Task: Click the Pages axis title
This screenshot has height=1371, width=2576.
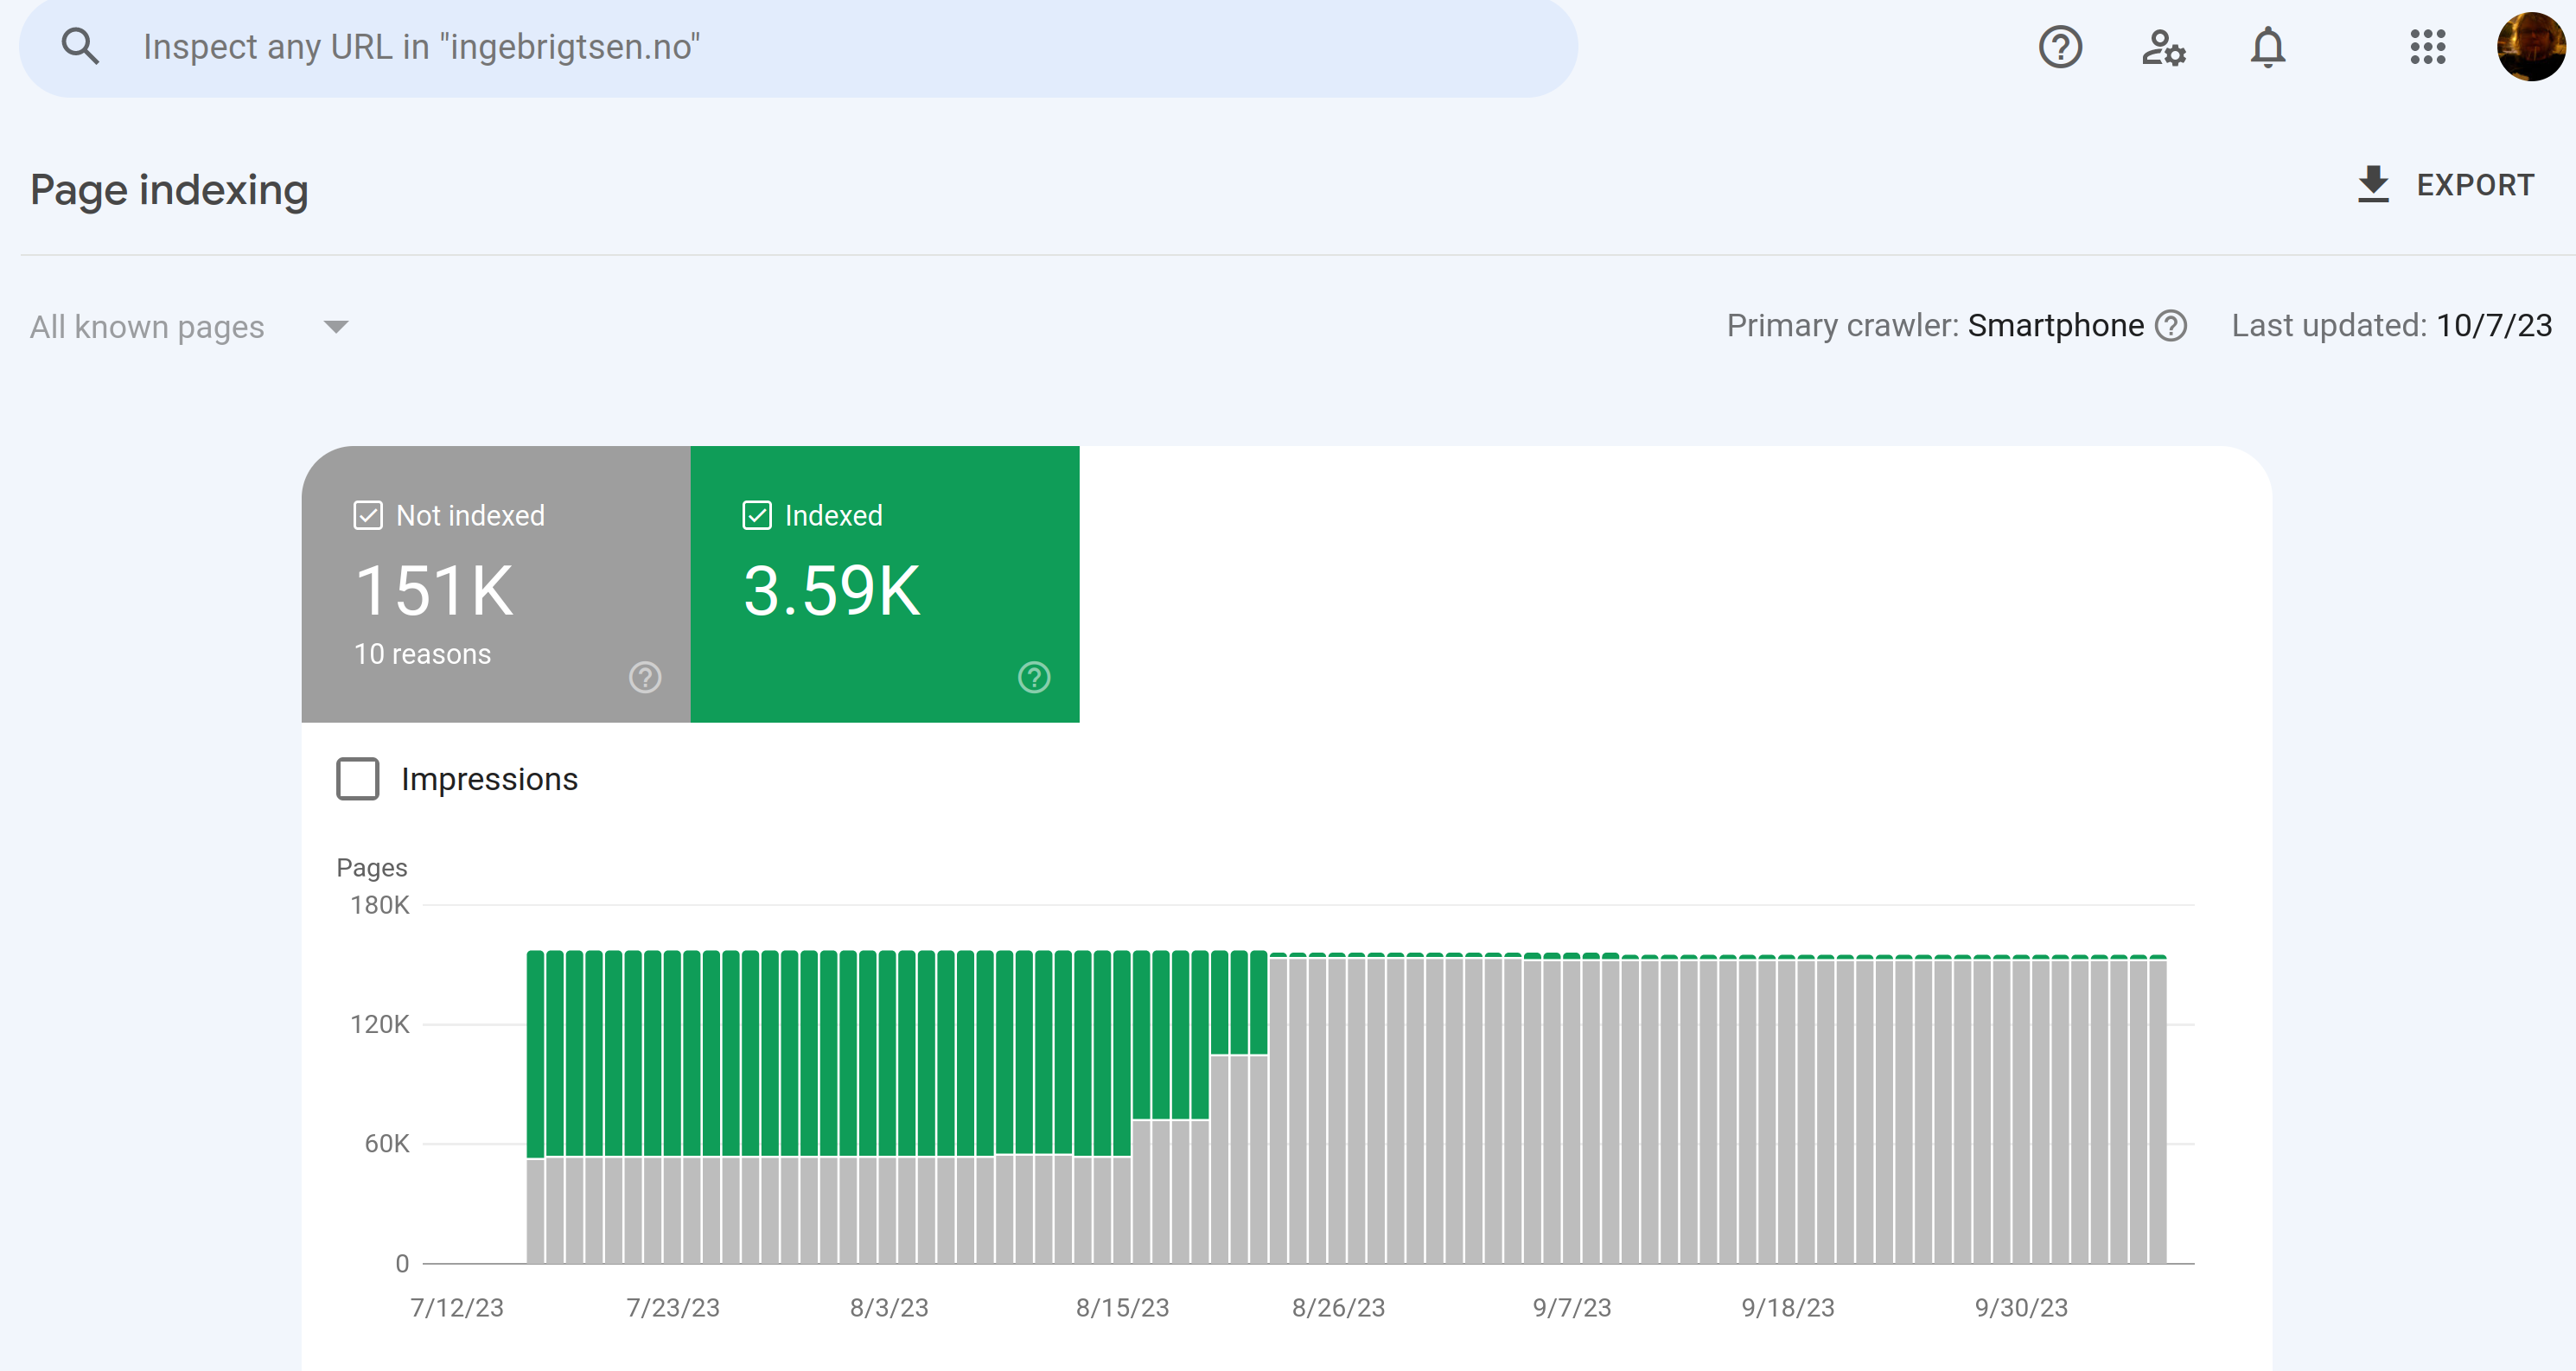Action: 372,868
